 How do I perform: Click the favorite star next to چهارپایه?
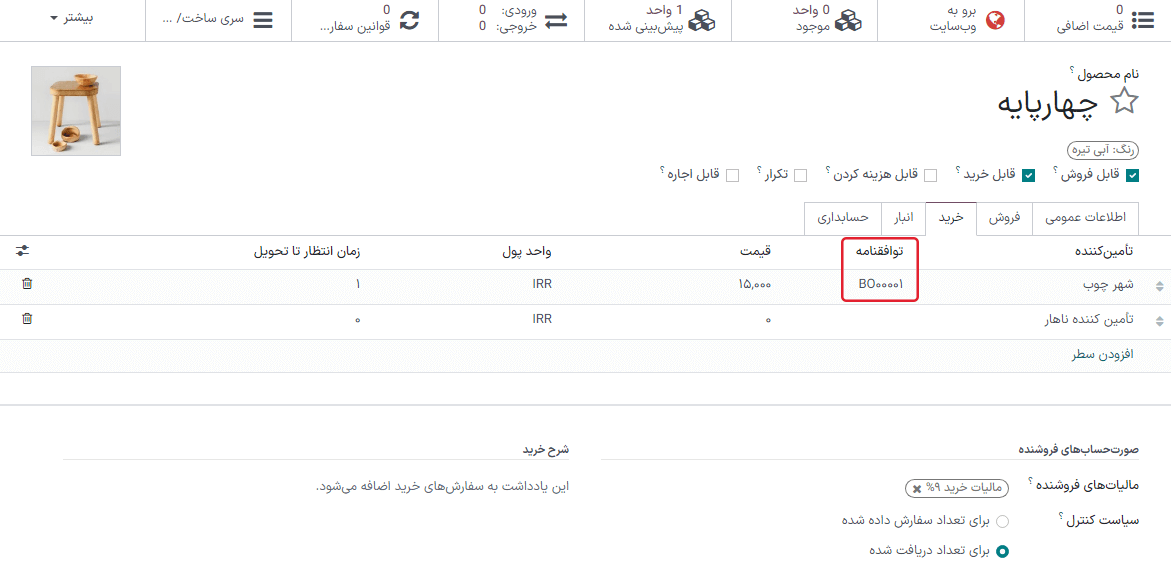tap(1125, 101)
